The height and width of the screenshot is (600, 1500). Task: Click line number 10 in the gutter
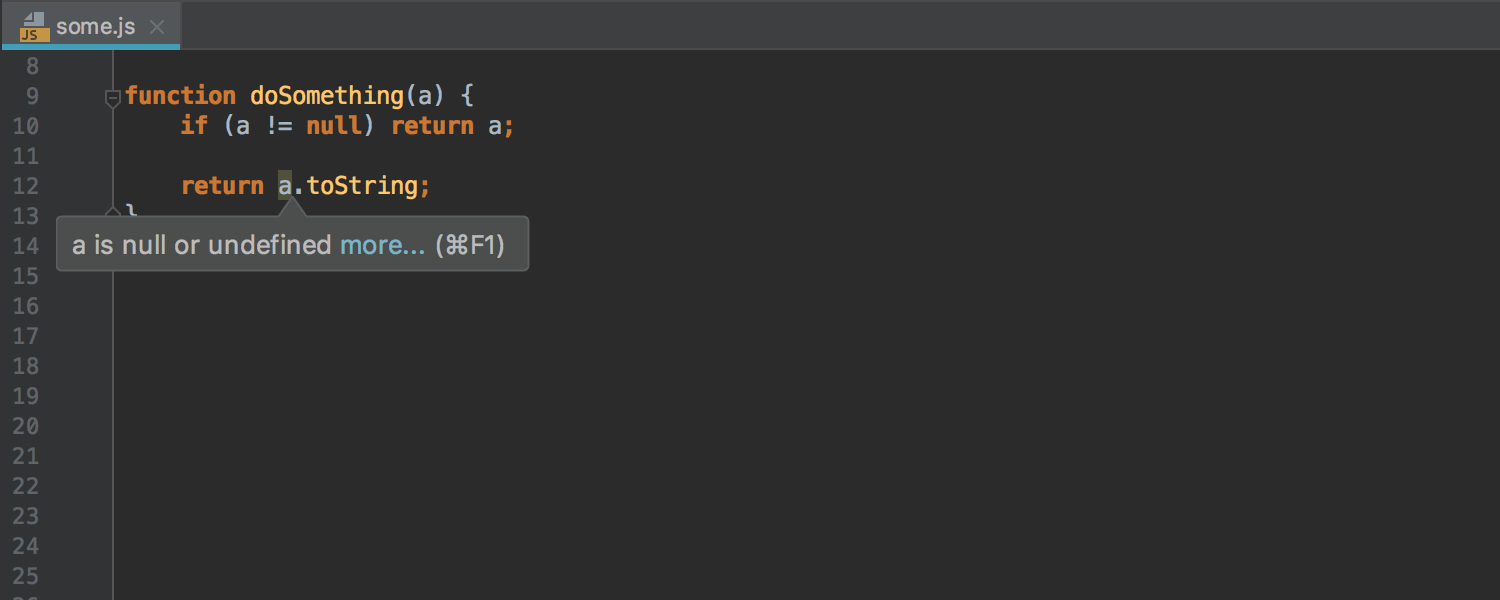click(26, 126)
